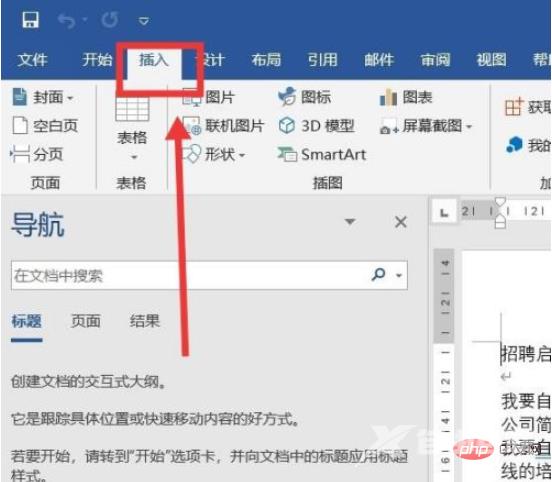
Task: Insert a picture with 图片
Action: click(208, 97)
